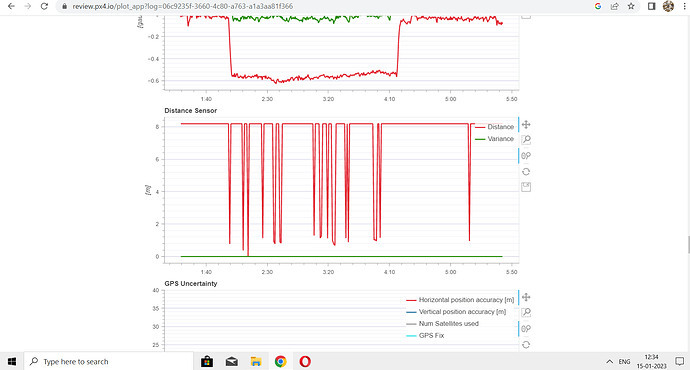690x370 pixels.
Task: Toggle Wheel Zoom on Distance Sensor plot
Action: 526,156
